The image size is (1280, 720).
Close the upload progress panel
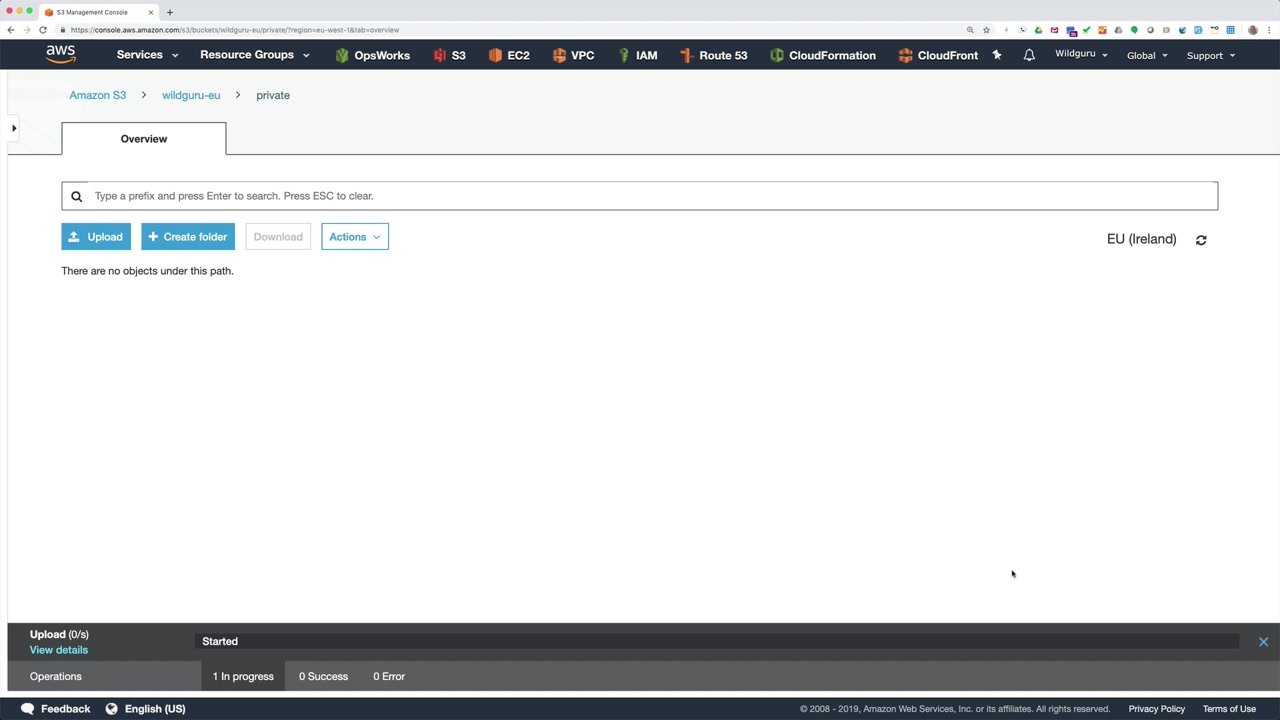click(1263, 642)
